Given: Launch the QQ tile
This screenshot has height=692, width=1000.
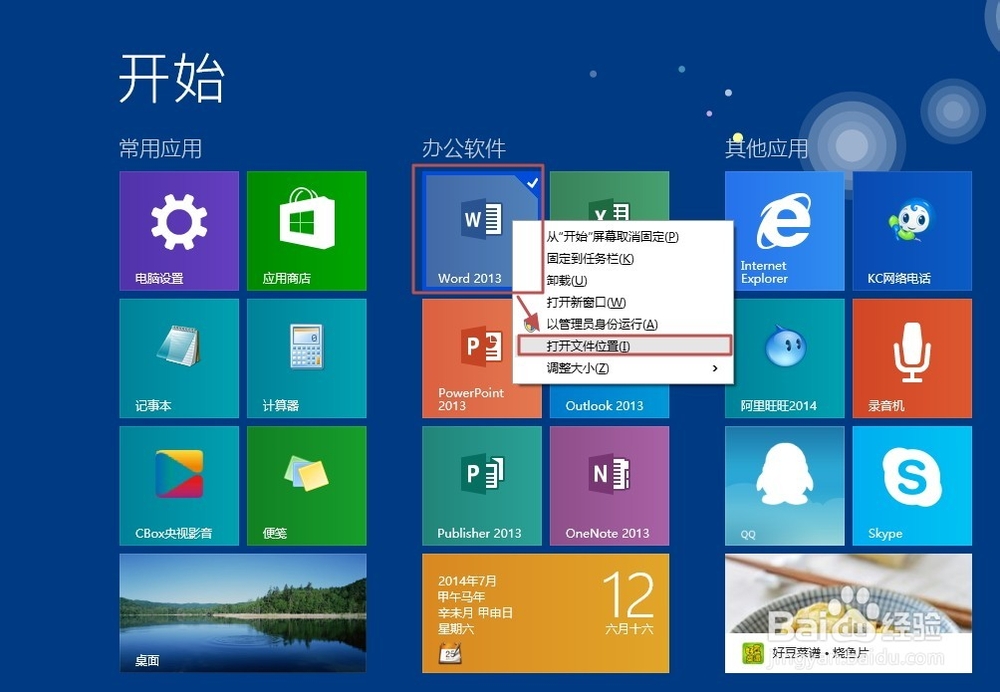Looking at the screenshot, I should tap(785, 486).
